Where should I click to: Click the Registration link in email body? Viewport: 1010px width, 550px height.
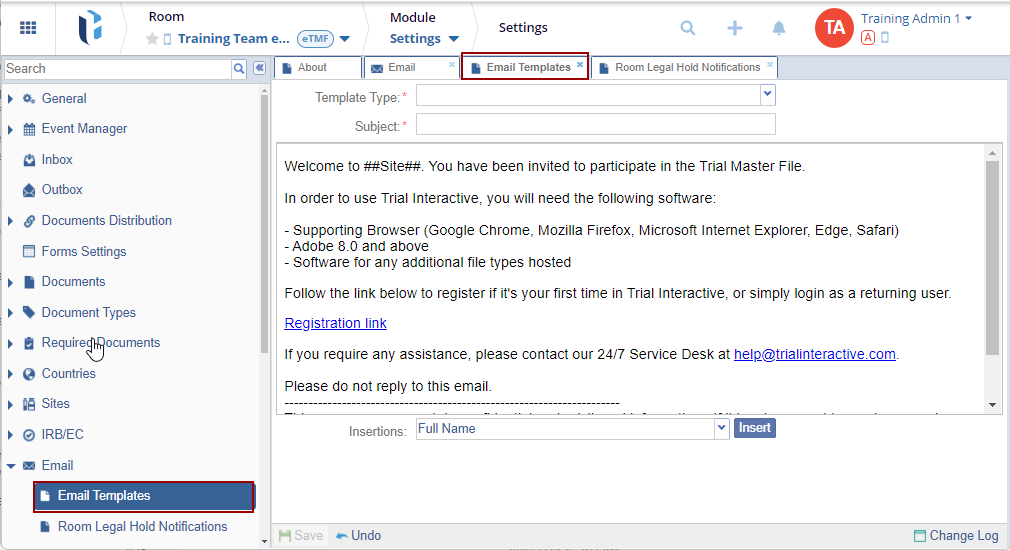point(335,323)
